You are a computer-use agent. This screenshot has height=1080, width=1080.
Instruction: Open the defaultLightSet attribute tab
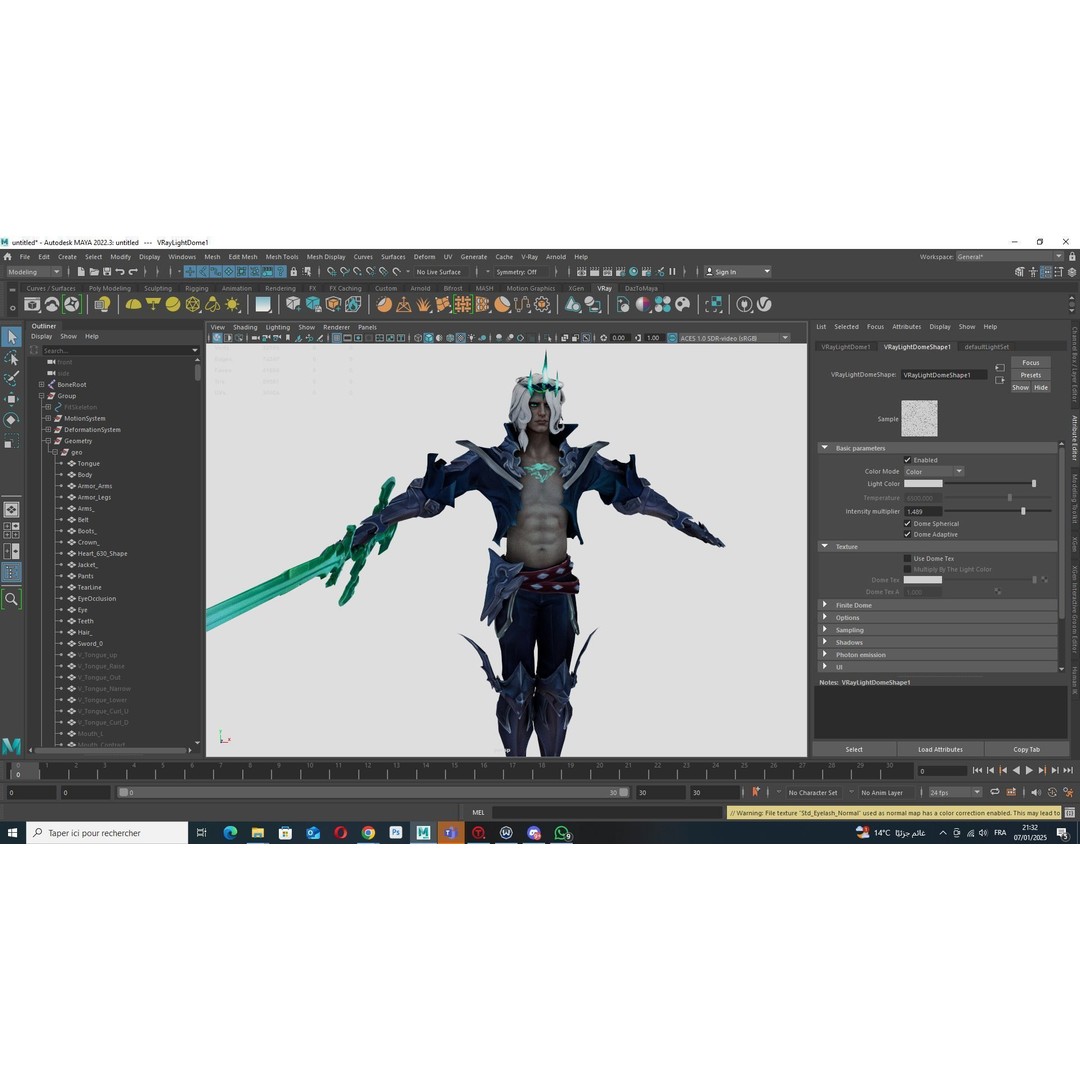986,347
